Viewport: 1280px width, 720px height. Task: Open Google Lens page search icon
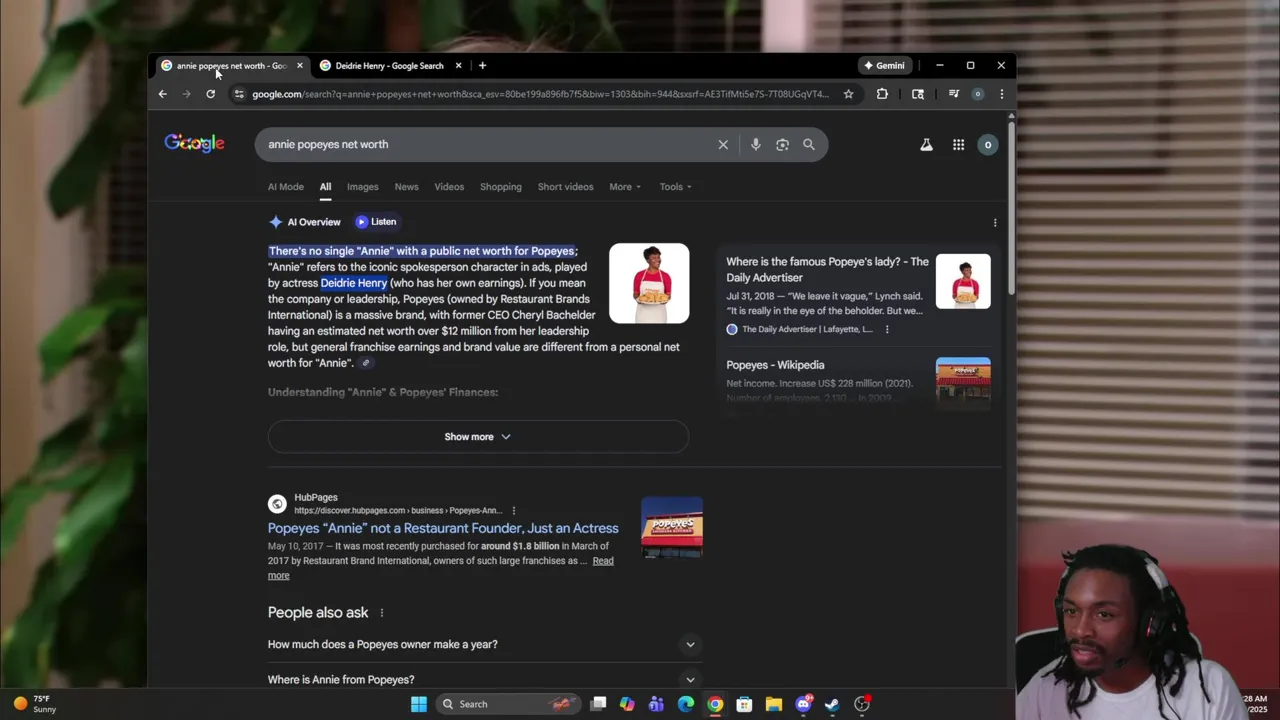918,94
